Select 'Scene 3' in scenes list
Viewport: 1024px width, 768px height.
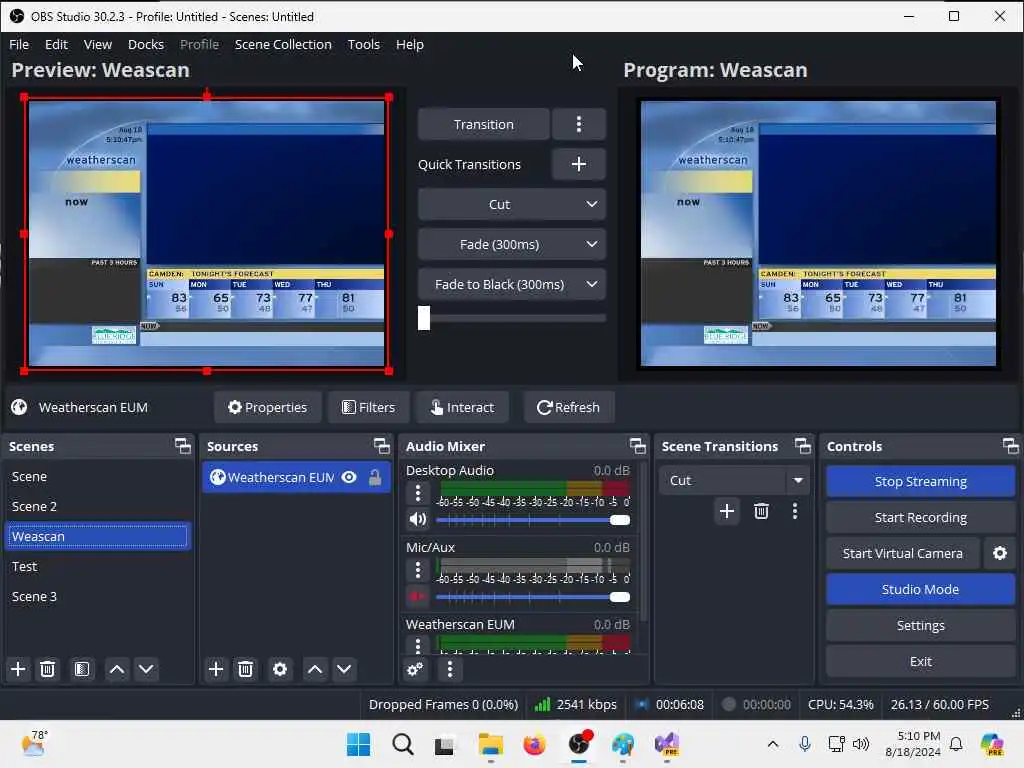[x=98, y=596]
